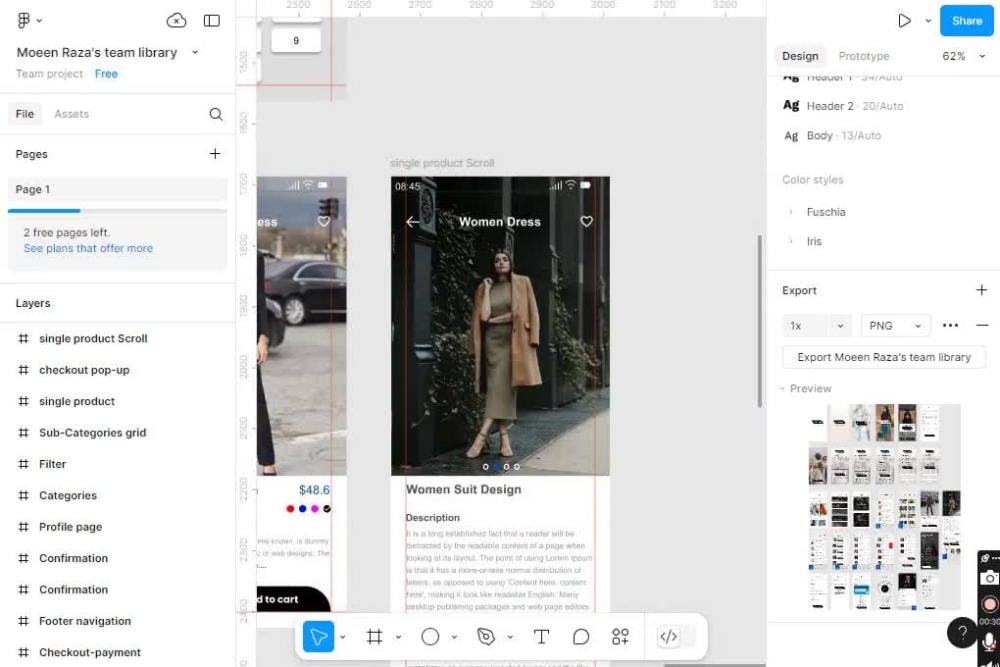This screenshot has width=1000, height=667.
Task: Open the export scale 1x dropdown
Action: tap(816, 326)
